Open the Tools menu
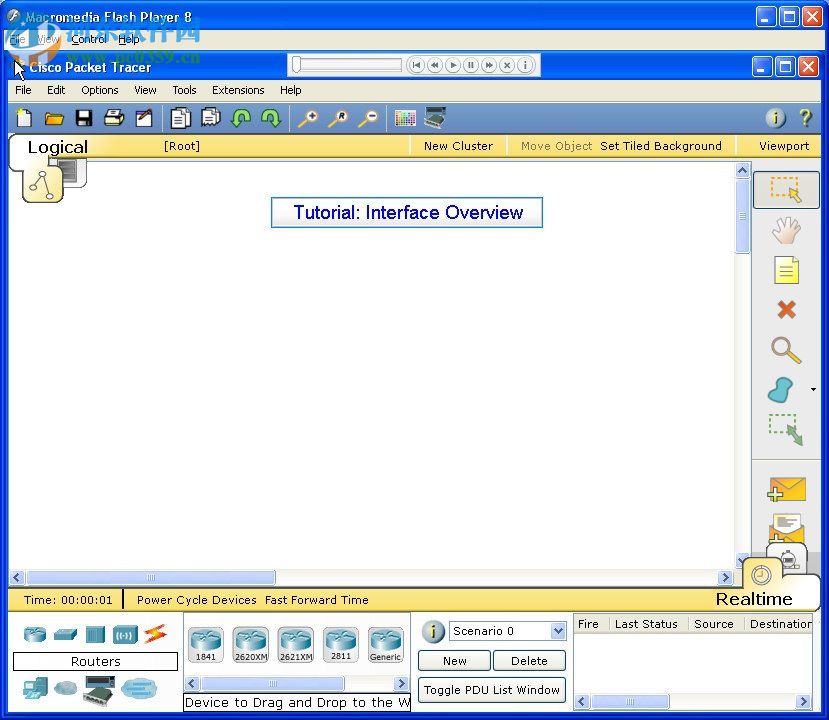829x720 pixels. click(x=184, y=90)
